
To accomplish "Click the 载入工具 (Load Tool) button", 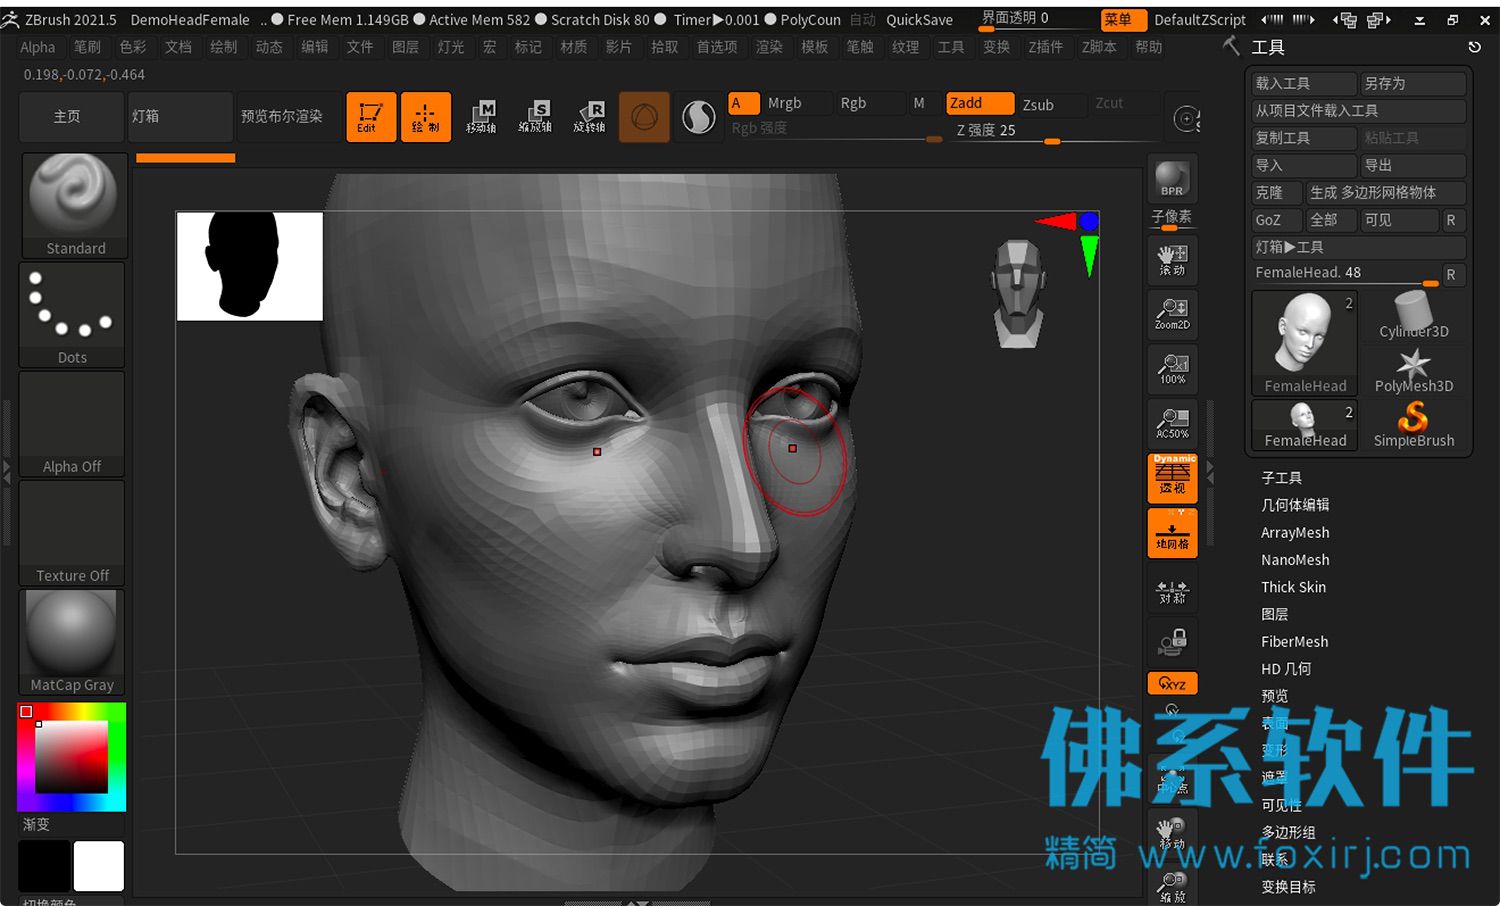I will (1304, 83).
